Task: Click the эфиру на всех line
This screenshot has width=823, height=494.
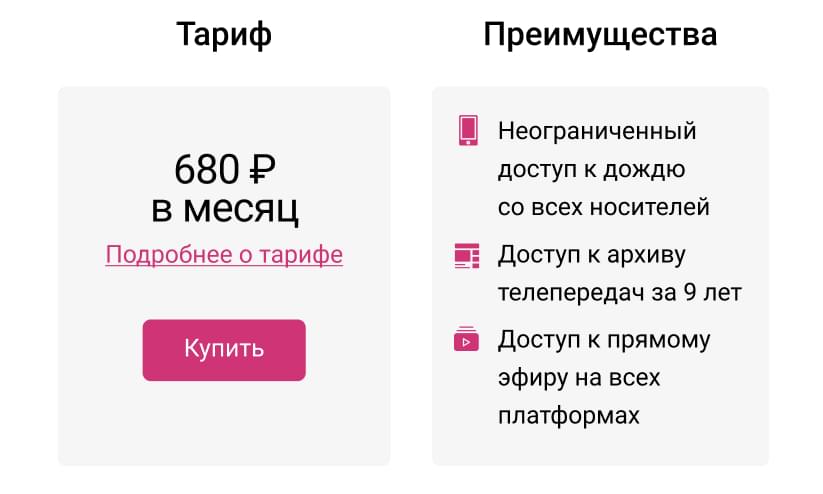Action: click(579, 378)
